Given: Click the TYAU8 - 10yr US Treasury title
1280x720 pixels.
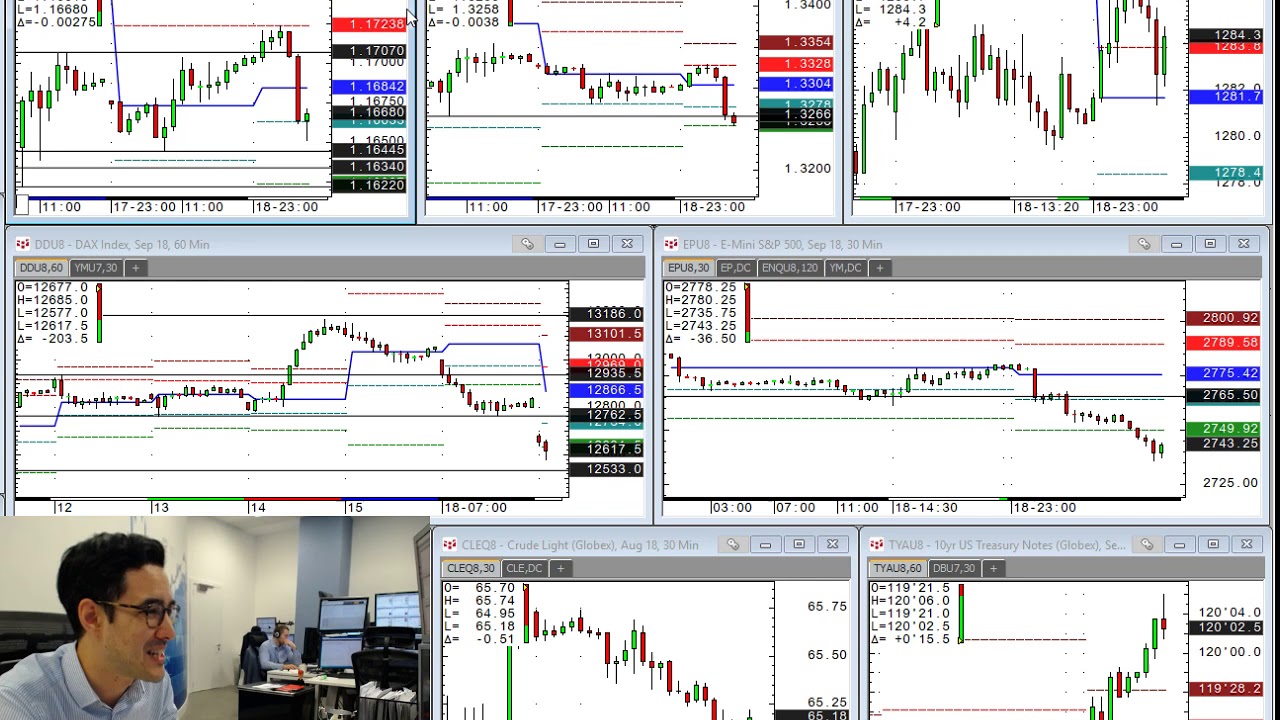Looking at the screenshot, I should click(1007, 544).
